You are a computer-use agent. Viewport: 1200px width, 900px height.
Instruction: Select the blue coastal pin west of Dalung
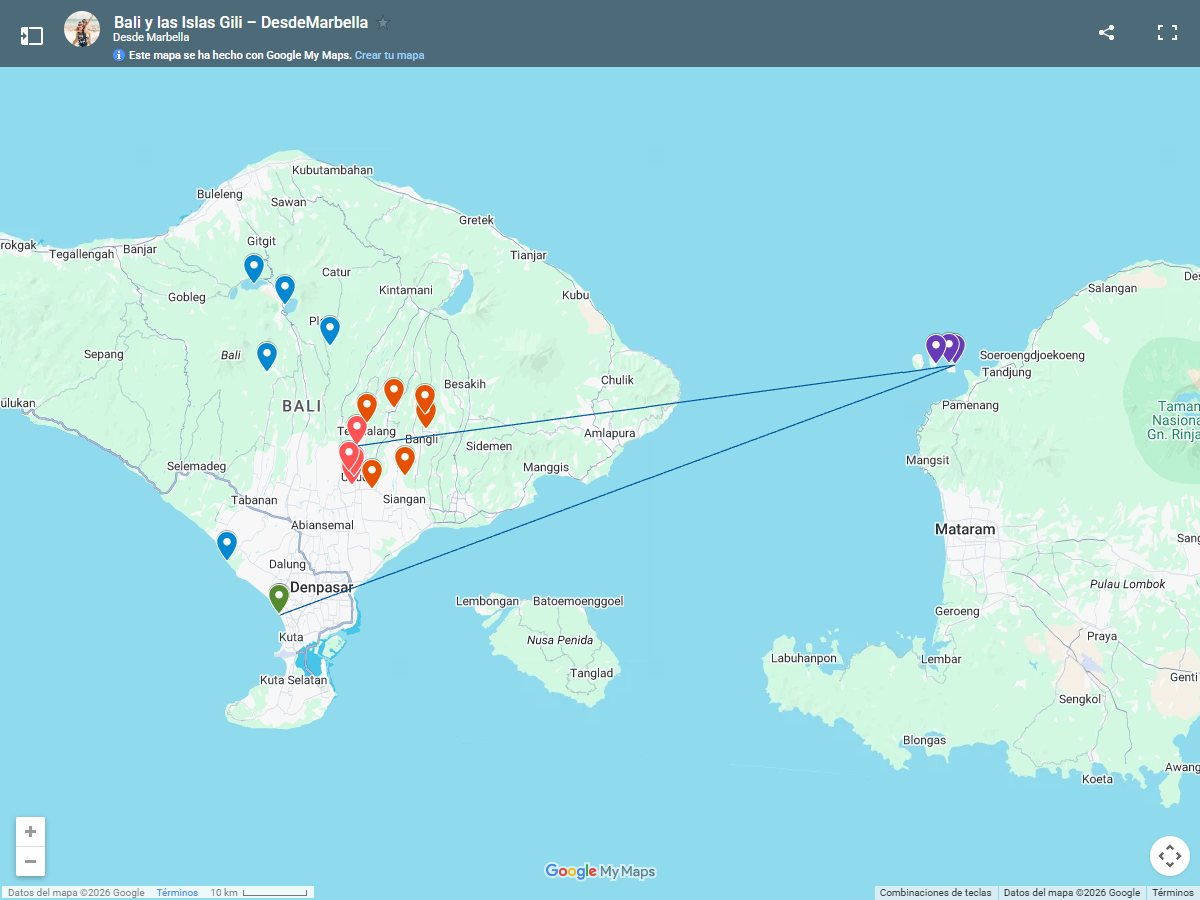[x=227, y=545]
